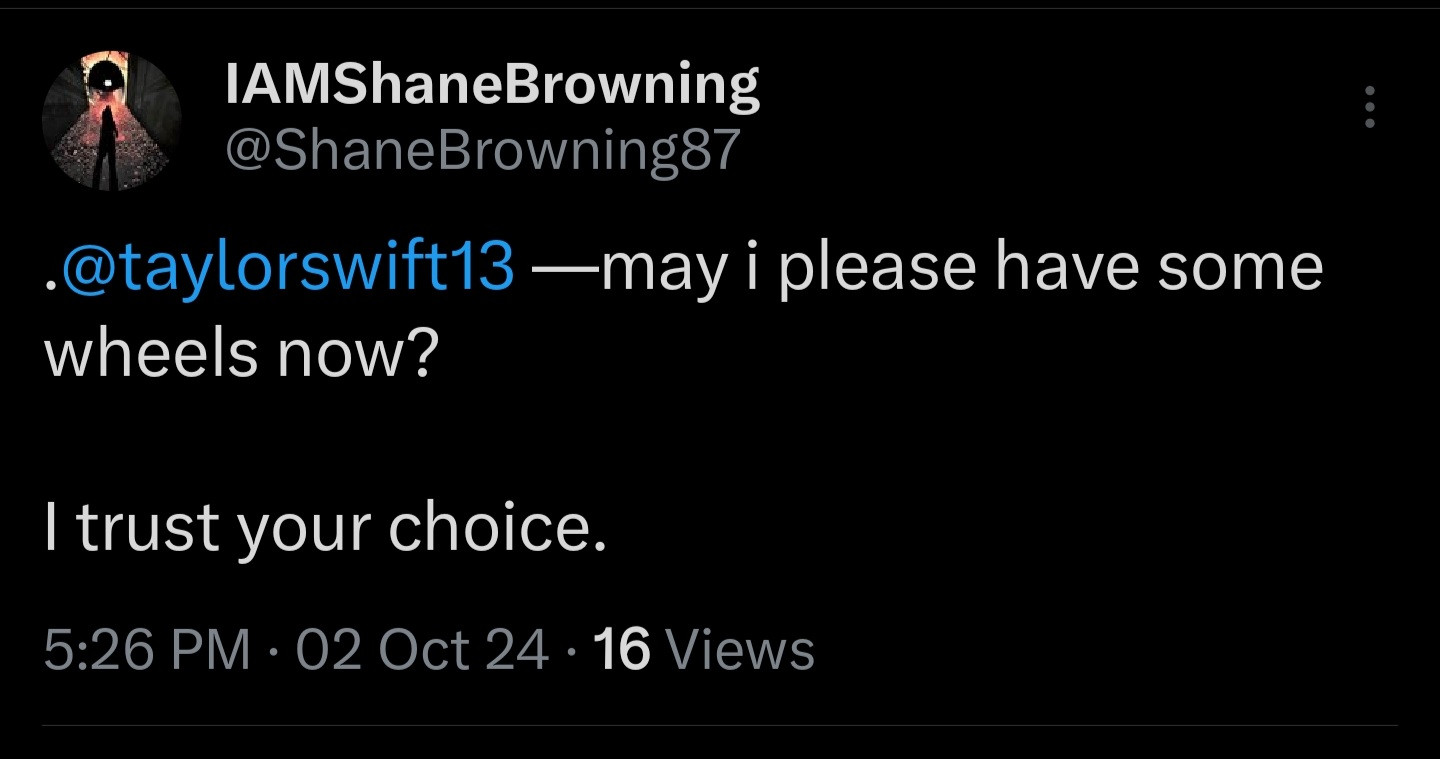Screen dimensions: 1440x759
Task: Open the three-dot more options menu
Action: click(x=1370, y=106)
